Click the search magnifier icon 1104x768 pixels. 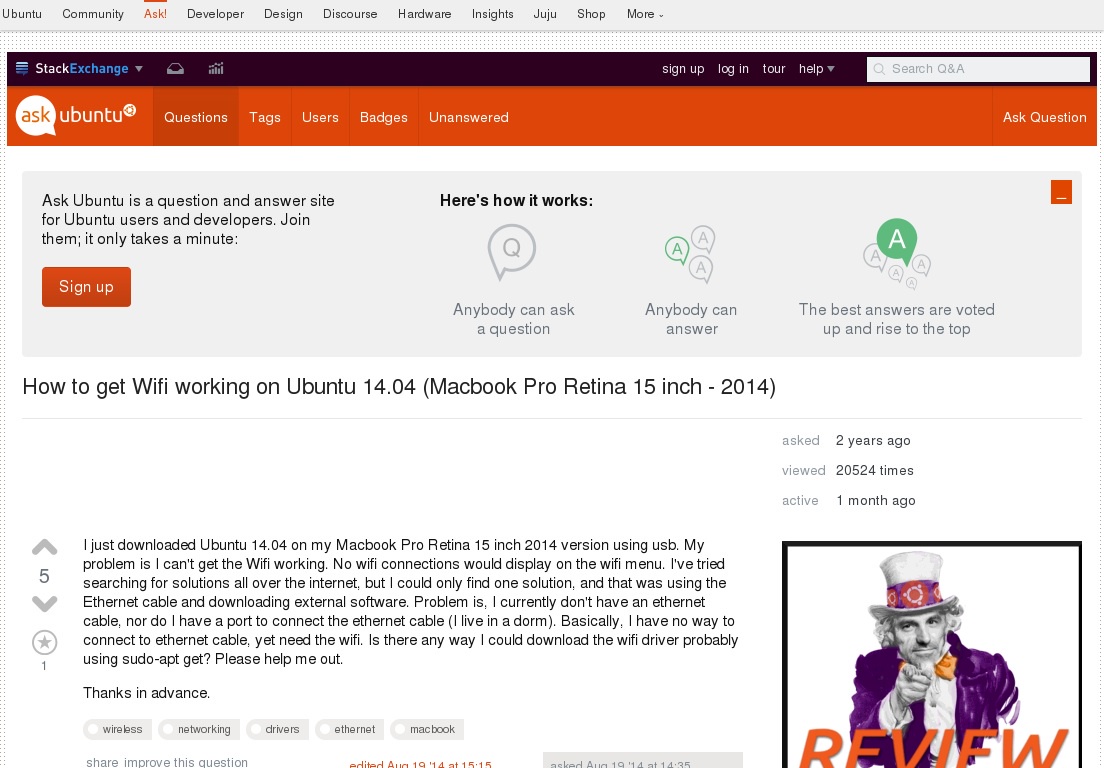click(879, 69)
